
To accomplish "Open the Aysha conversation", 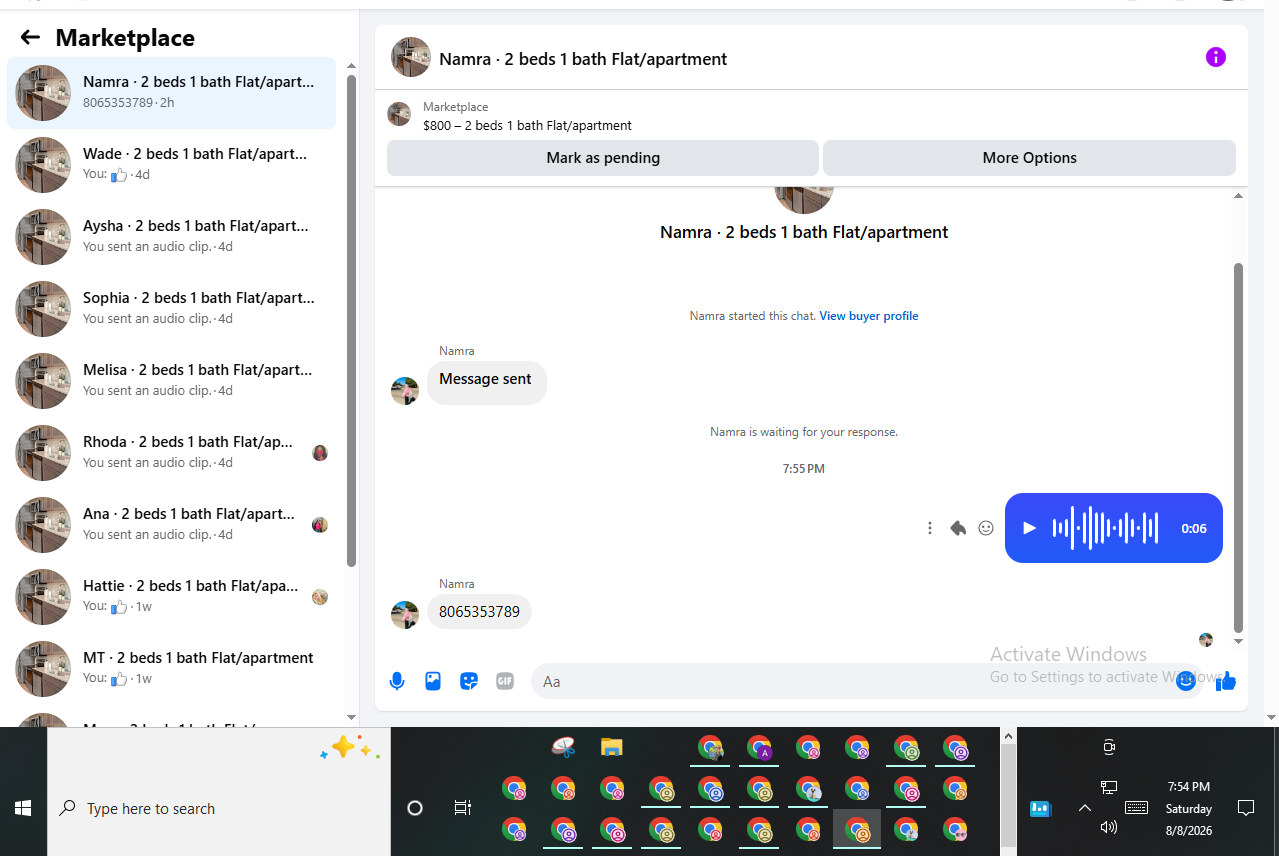I will point(171,237).
